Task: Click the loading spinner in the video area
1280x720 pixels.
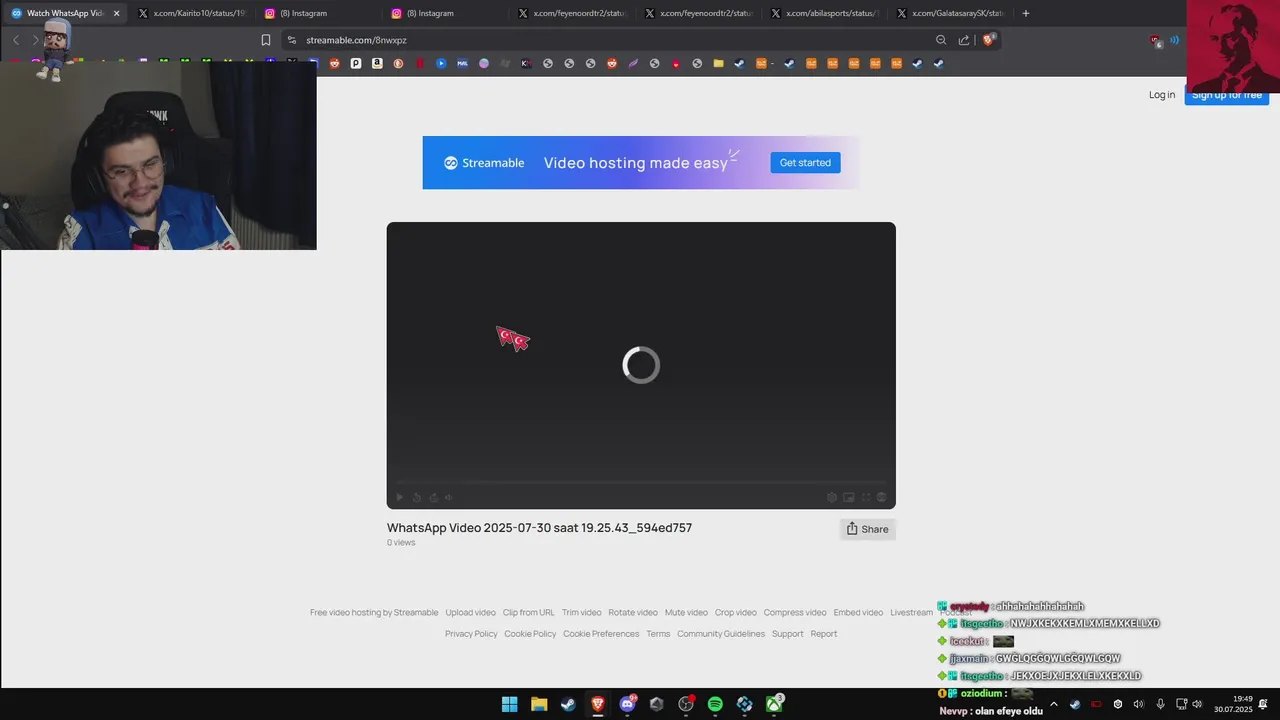Action: click(x=641, y=365)
